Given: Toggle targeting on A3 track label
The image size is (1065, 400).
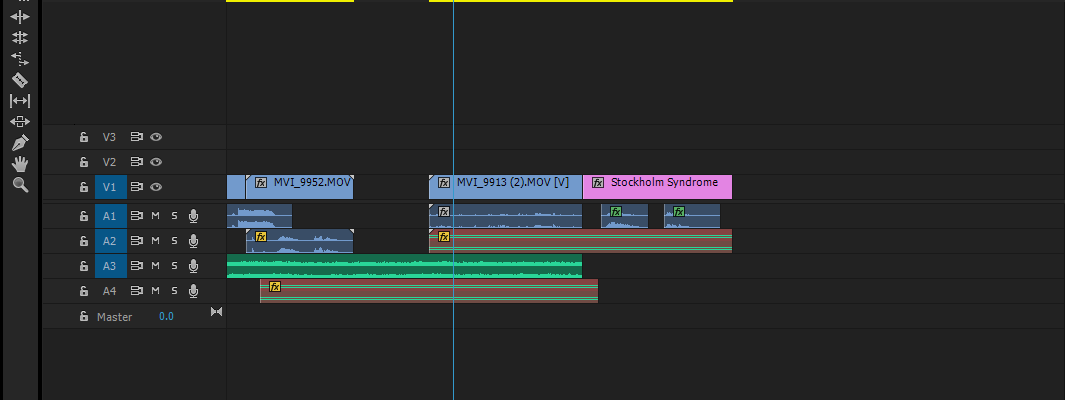Looking at the screenshot, I should coord(110,266).
